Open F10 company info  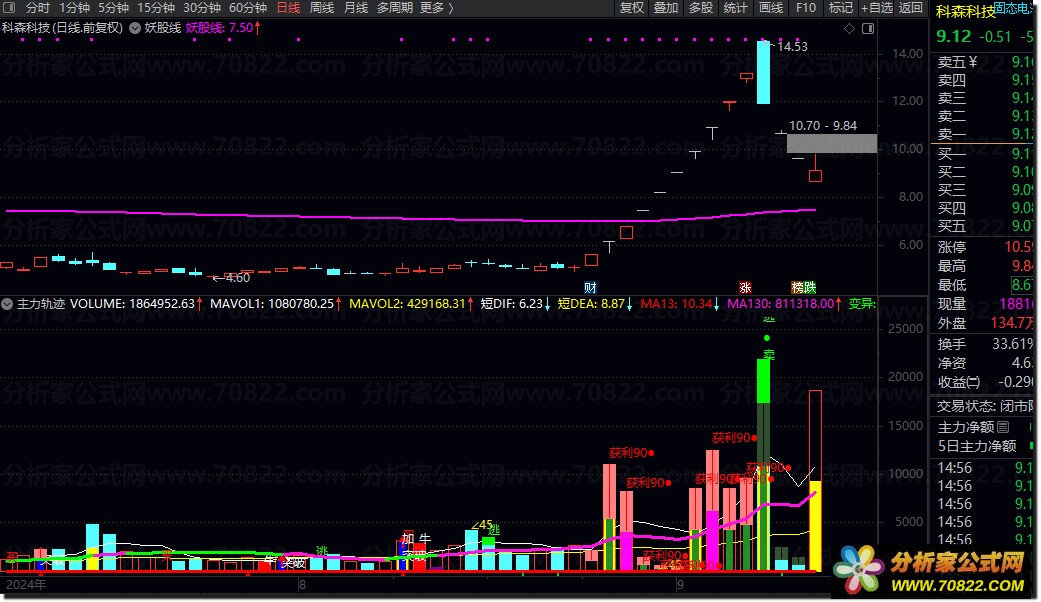(x=806, y=8)
